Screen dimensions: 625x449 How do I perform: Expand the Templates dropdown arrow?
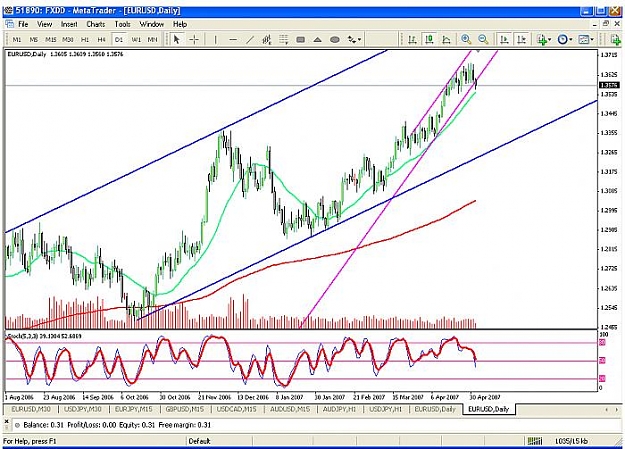(592, 39)
